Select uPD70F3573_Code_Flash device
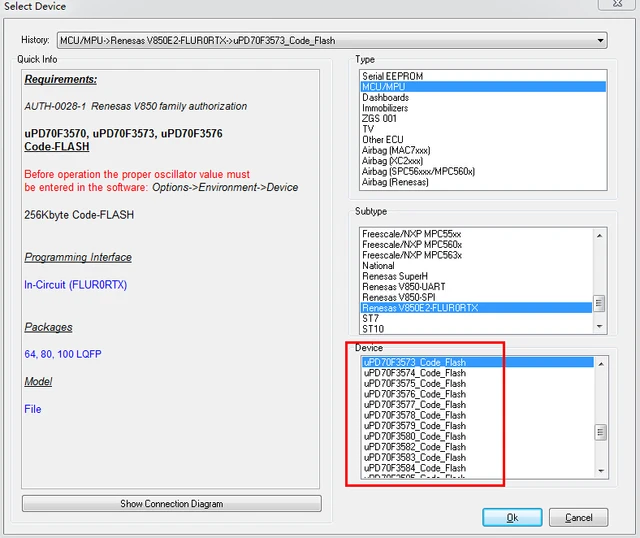The image size is (640, 538). 478,362
